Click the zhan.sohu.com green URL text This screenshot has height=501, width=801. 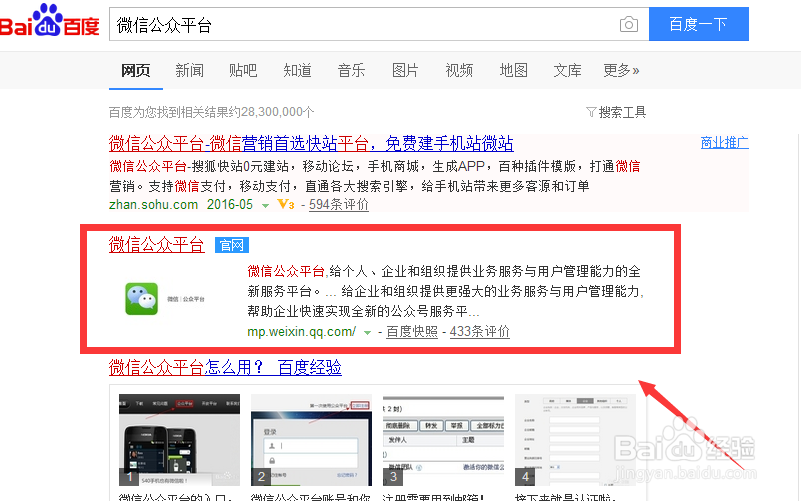pos(153,205)
